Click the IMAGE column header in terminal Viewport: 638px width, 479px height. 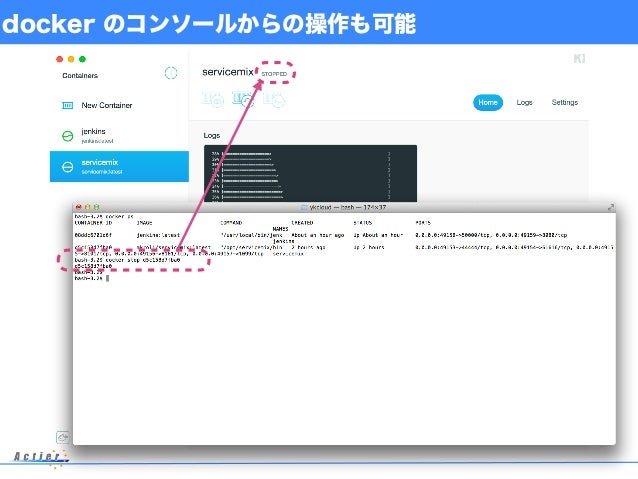click(x=144, y=223)
